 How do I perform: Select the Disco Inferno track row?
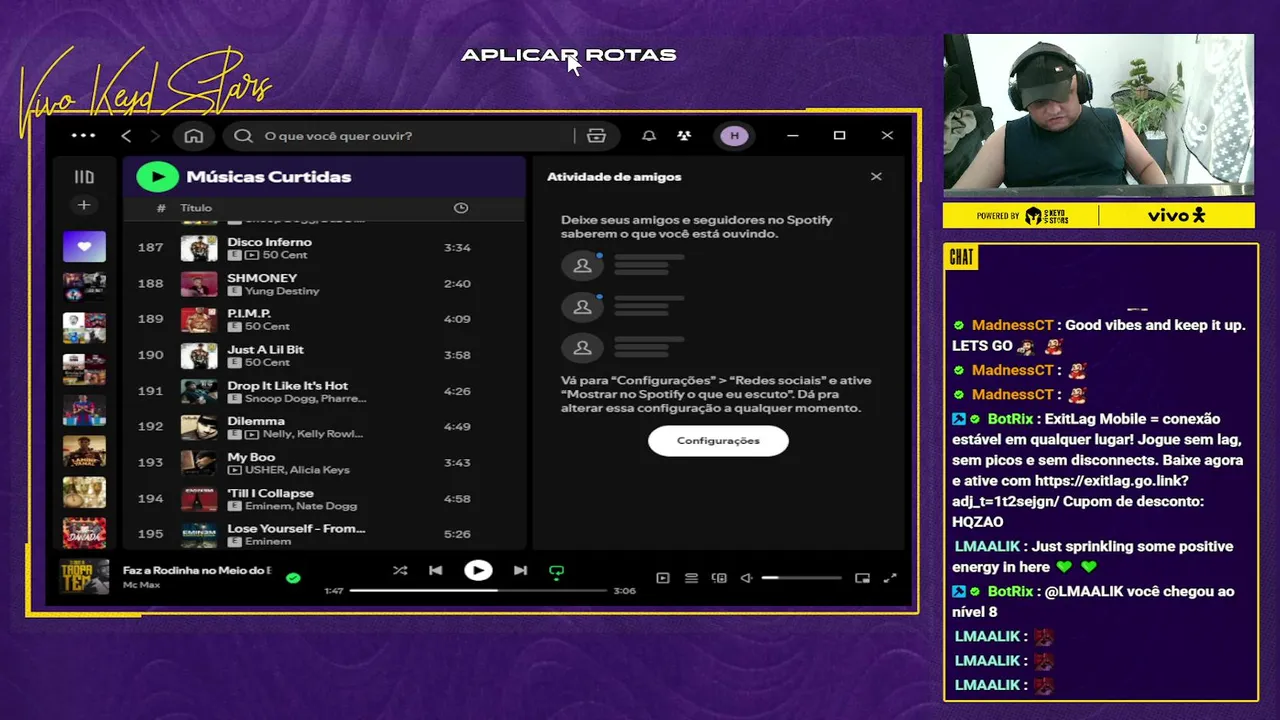[323, 248]
